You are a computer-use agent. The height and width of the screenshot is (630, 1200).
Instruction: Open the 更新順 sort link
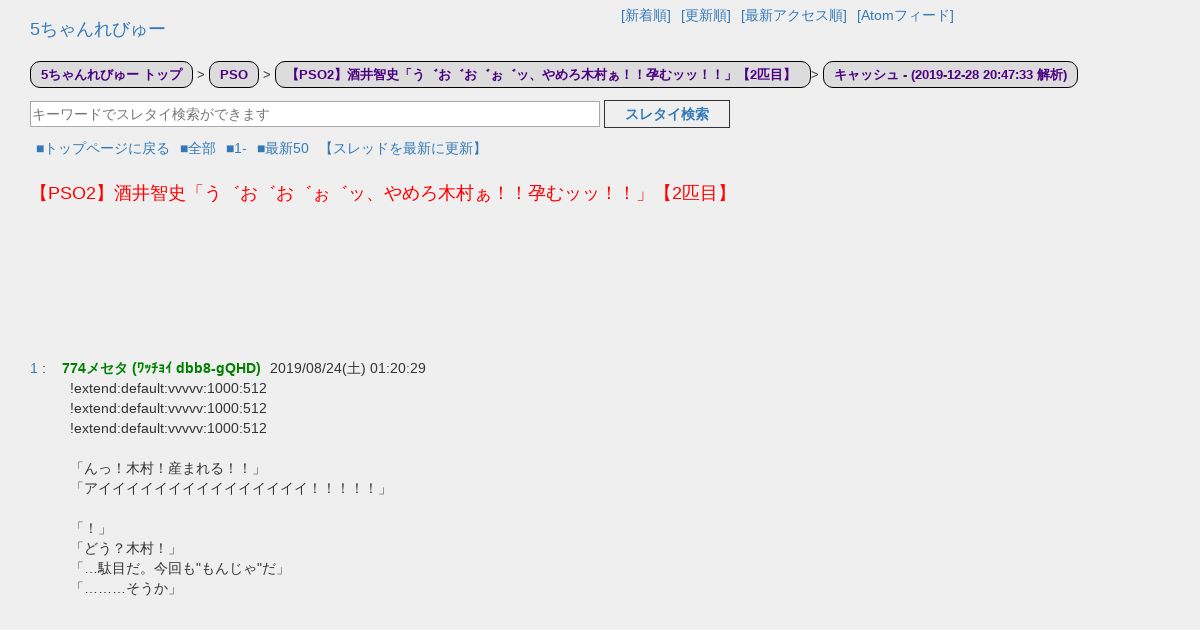click(x=706, y=16)
